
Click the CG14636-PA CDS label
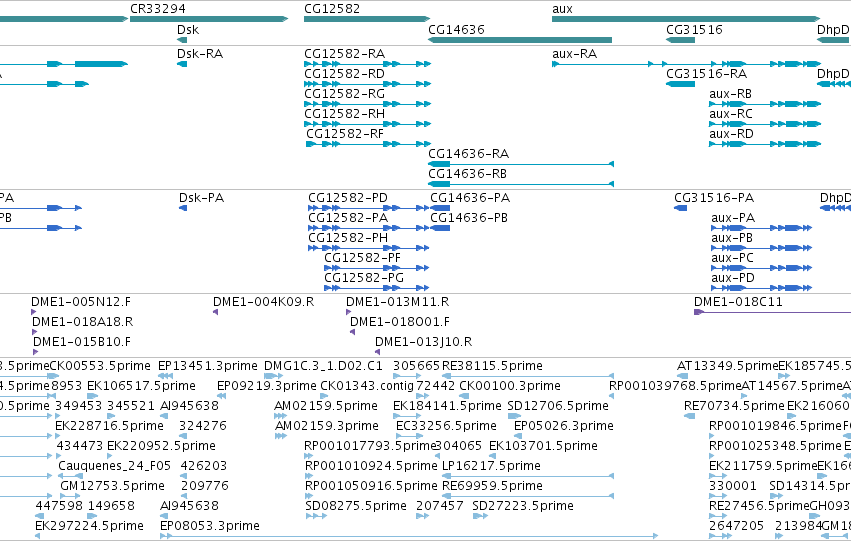470,198
